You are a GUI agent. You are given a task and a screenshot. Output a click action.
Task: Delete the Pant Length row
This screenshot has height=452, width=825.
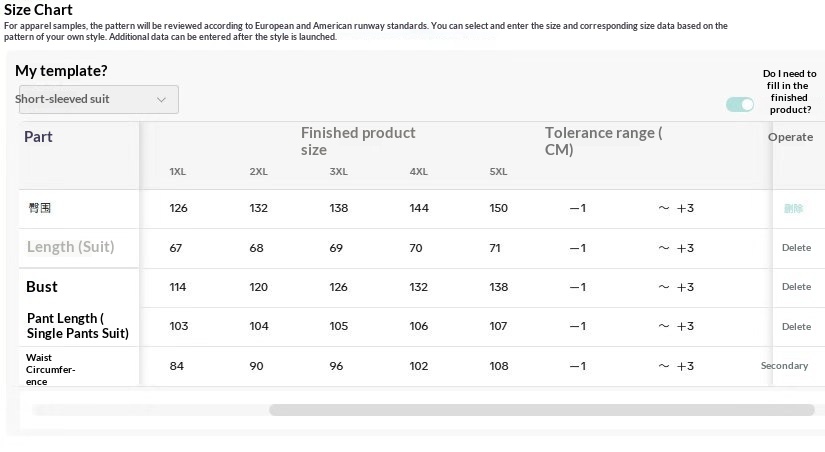click(x=796, y=326)
